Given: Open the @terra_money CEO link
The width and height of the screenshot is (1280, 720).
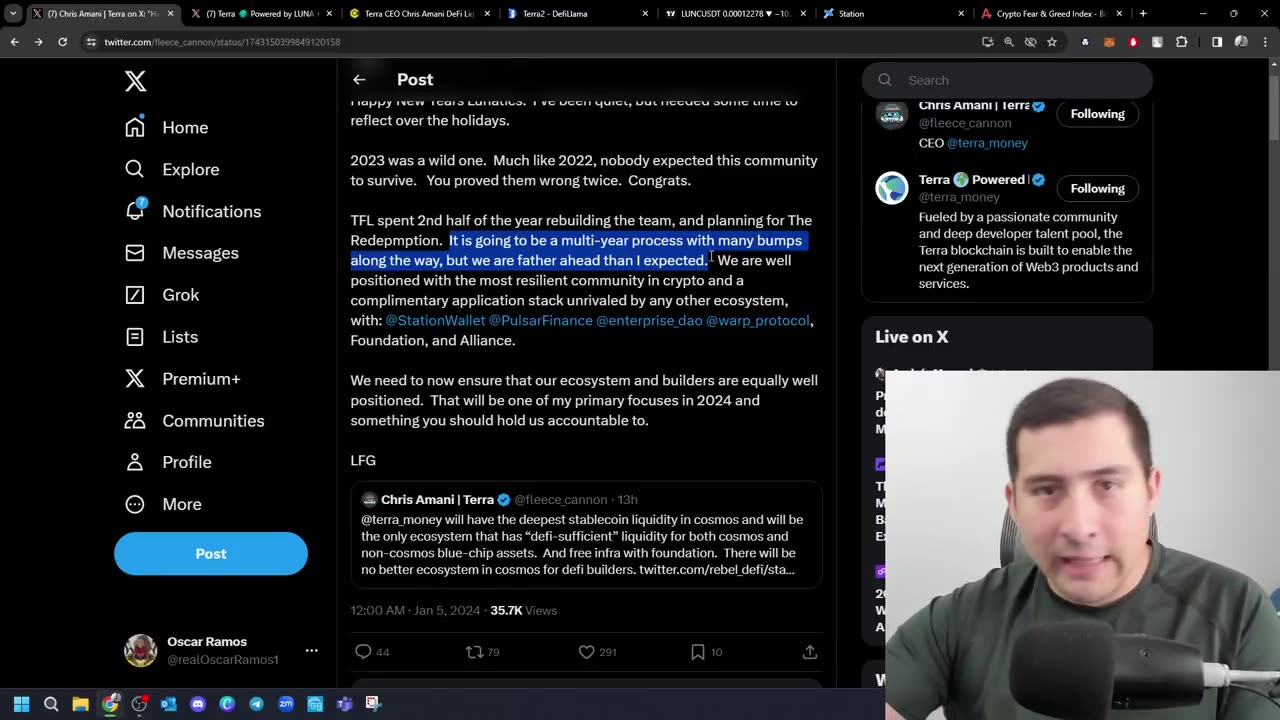Looking at the screenshot, I should coord(987,143).
